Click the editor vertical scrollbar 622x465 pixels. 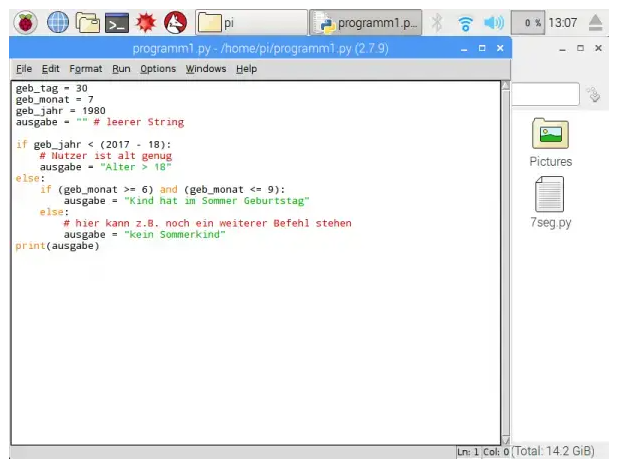[x=506, y=263]
